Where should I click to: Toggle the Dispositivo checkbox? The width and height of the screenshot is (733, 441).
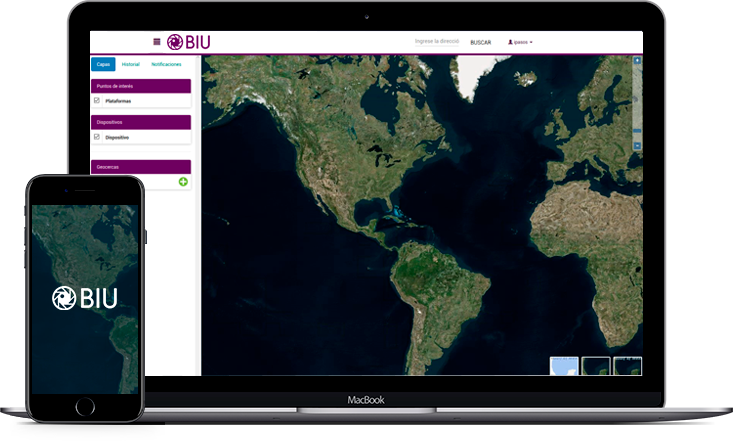97,136
